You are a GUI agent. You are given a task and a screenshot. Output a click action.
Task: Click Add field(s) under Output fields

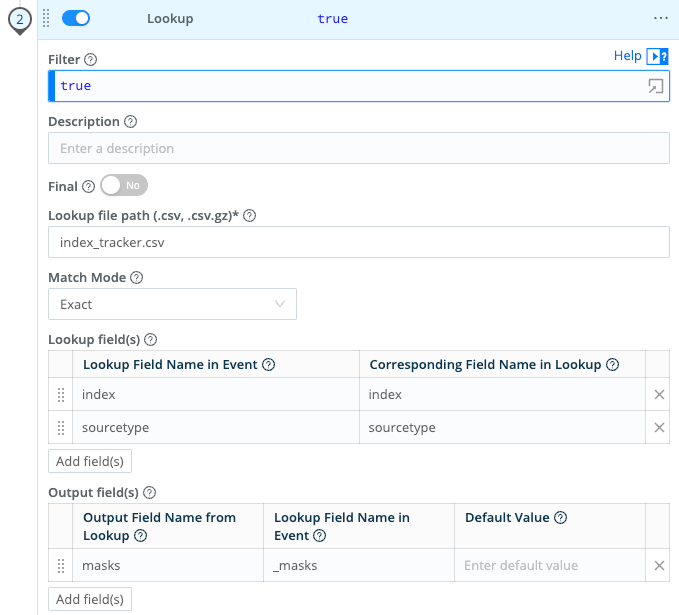point(90,599)
